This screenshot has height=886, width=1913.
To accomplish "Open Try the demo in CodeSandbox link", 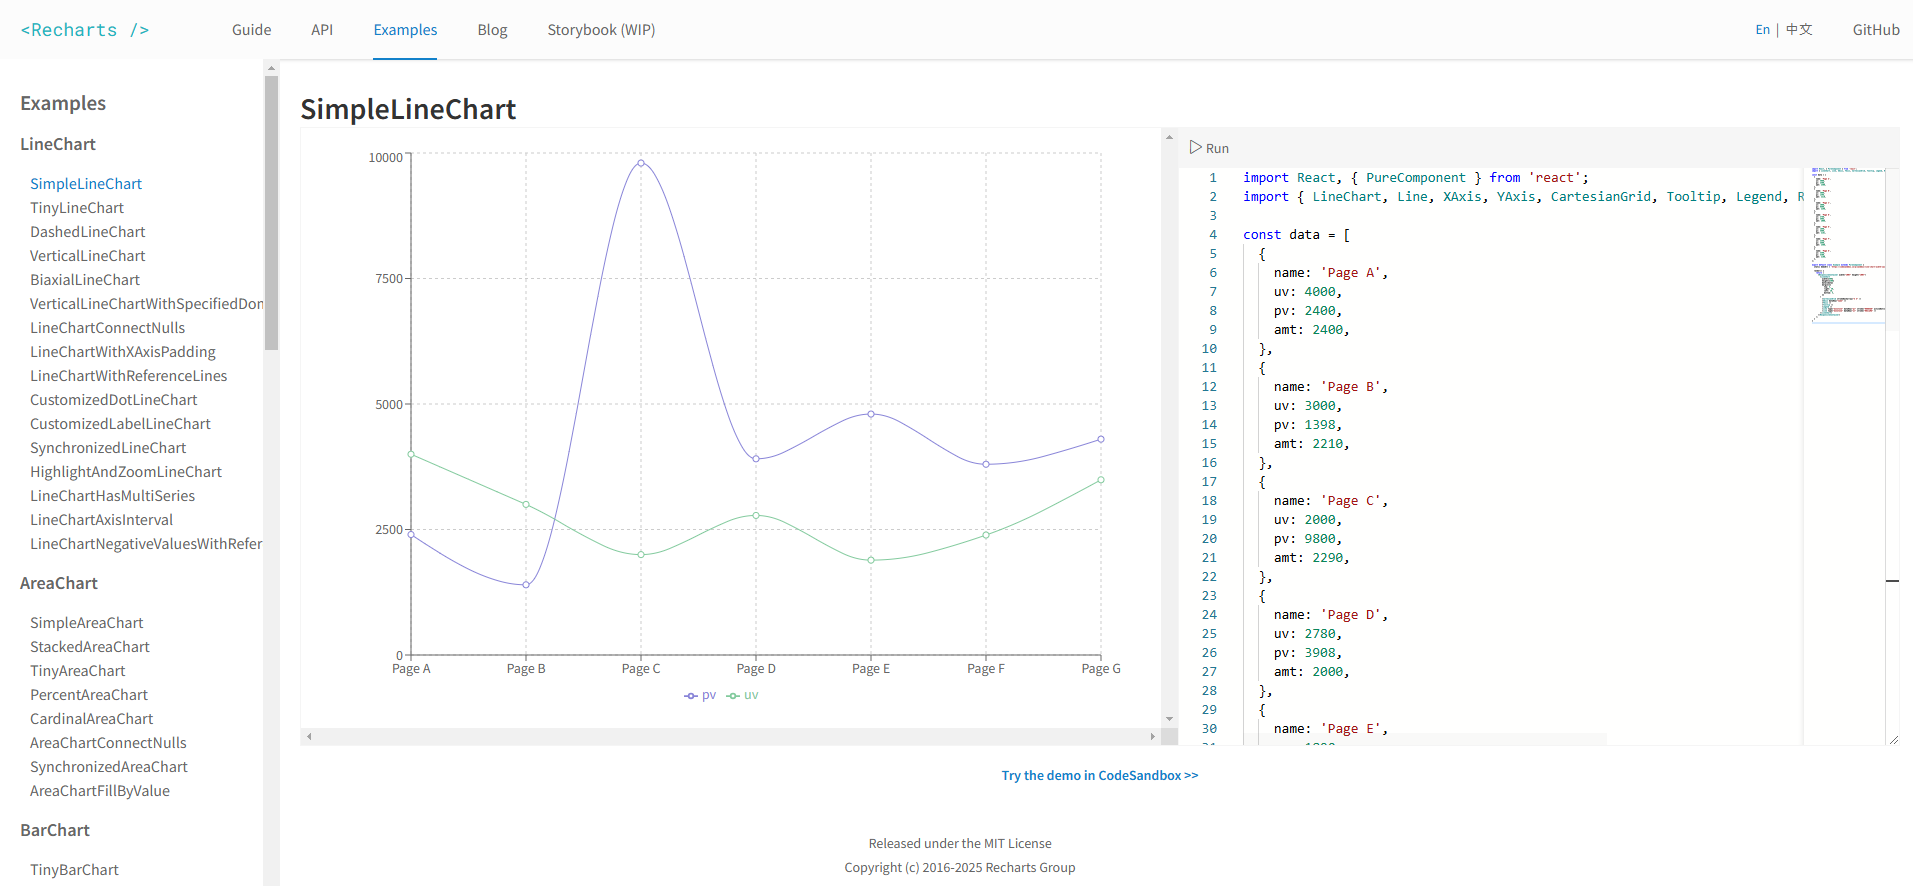I will click(x=1099, y=775).
